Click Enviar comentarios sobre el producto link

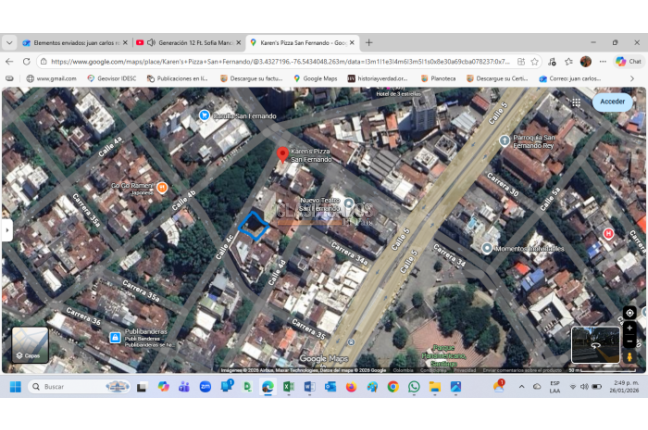point(522,370)
